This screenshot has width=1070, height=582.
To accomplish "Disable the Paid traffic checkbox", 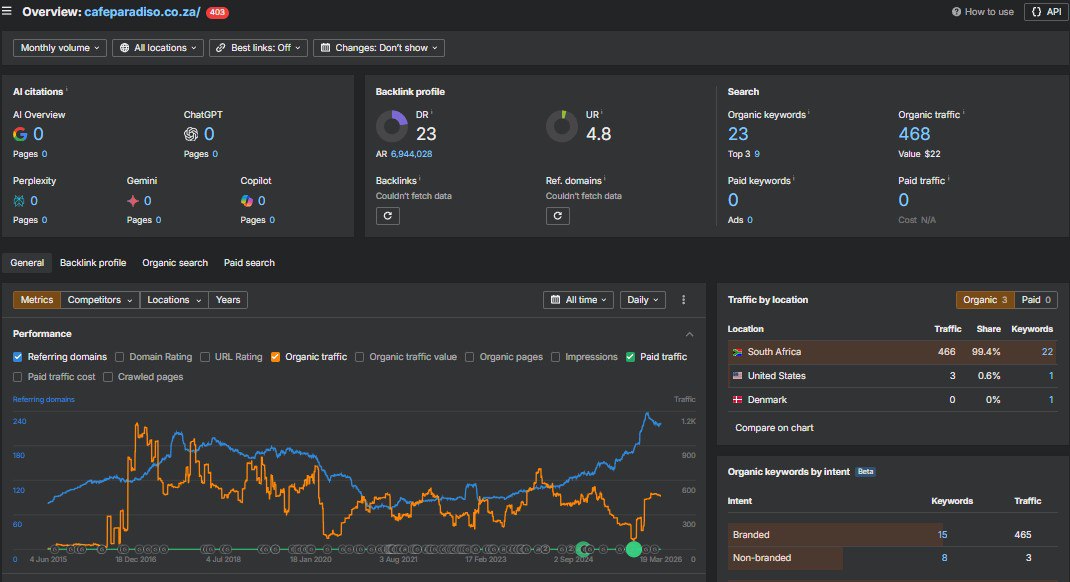I will click(x=631, y=357).
